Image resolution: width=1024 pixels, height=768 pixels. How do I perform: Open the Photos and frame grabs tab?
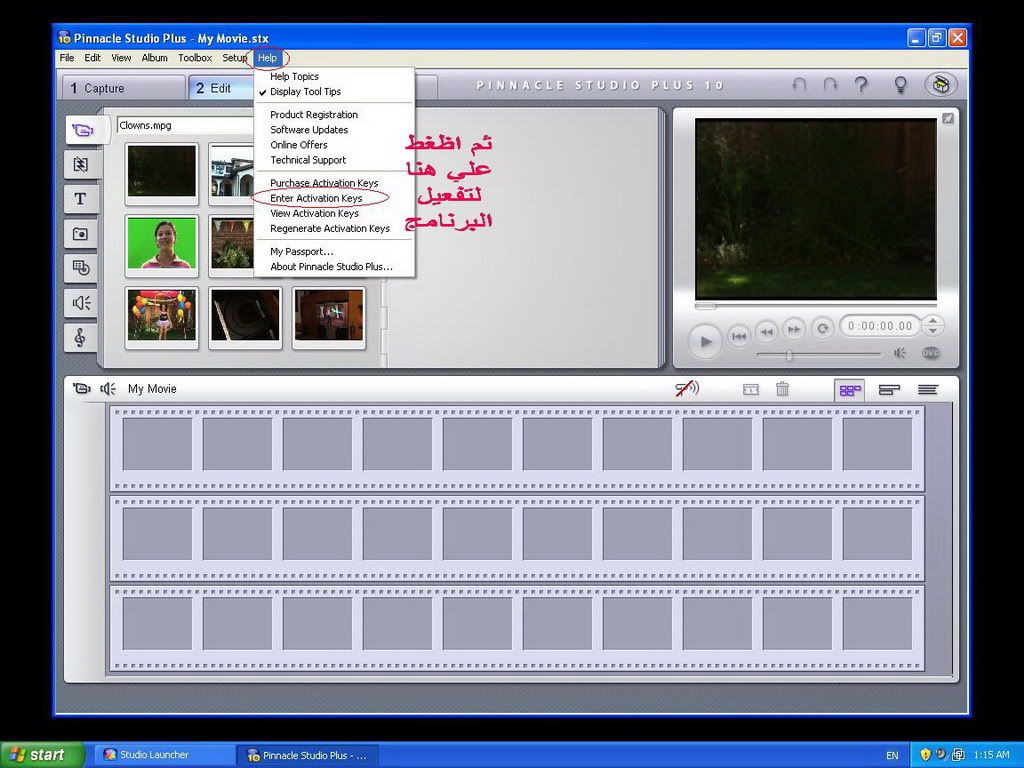(x=81, y=233)
